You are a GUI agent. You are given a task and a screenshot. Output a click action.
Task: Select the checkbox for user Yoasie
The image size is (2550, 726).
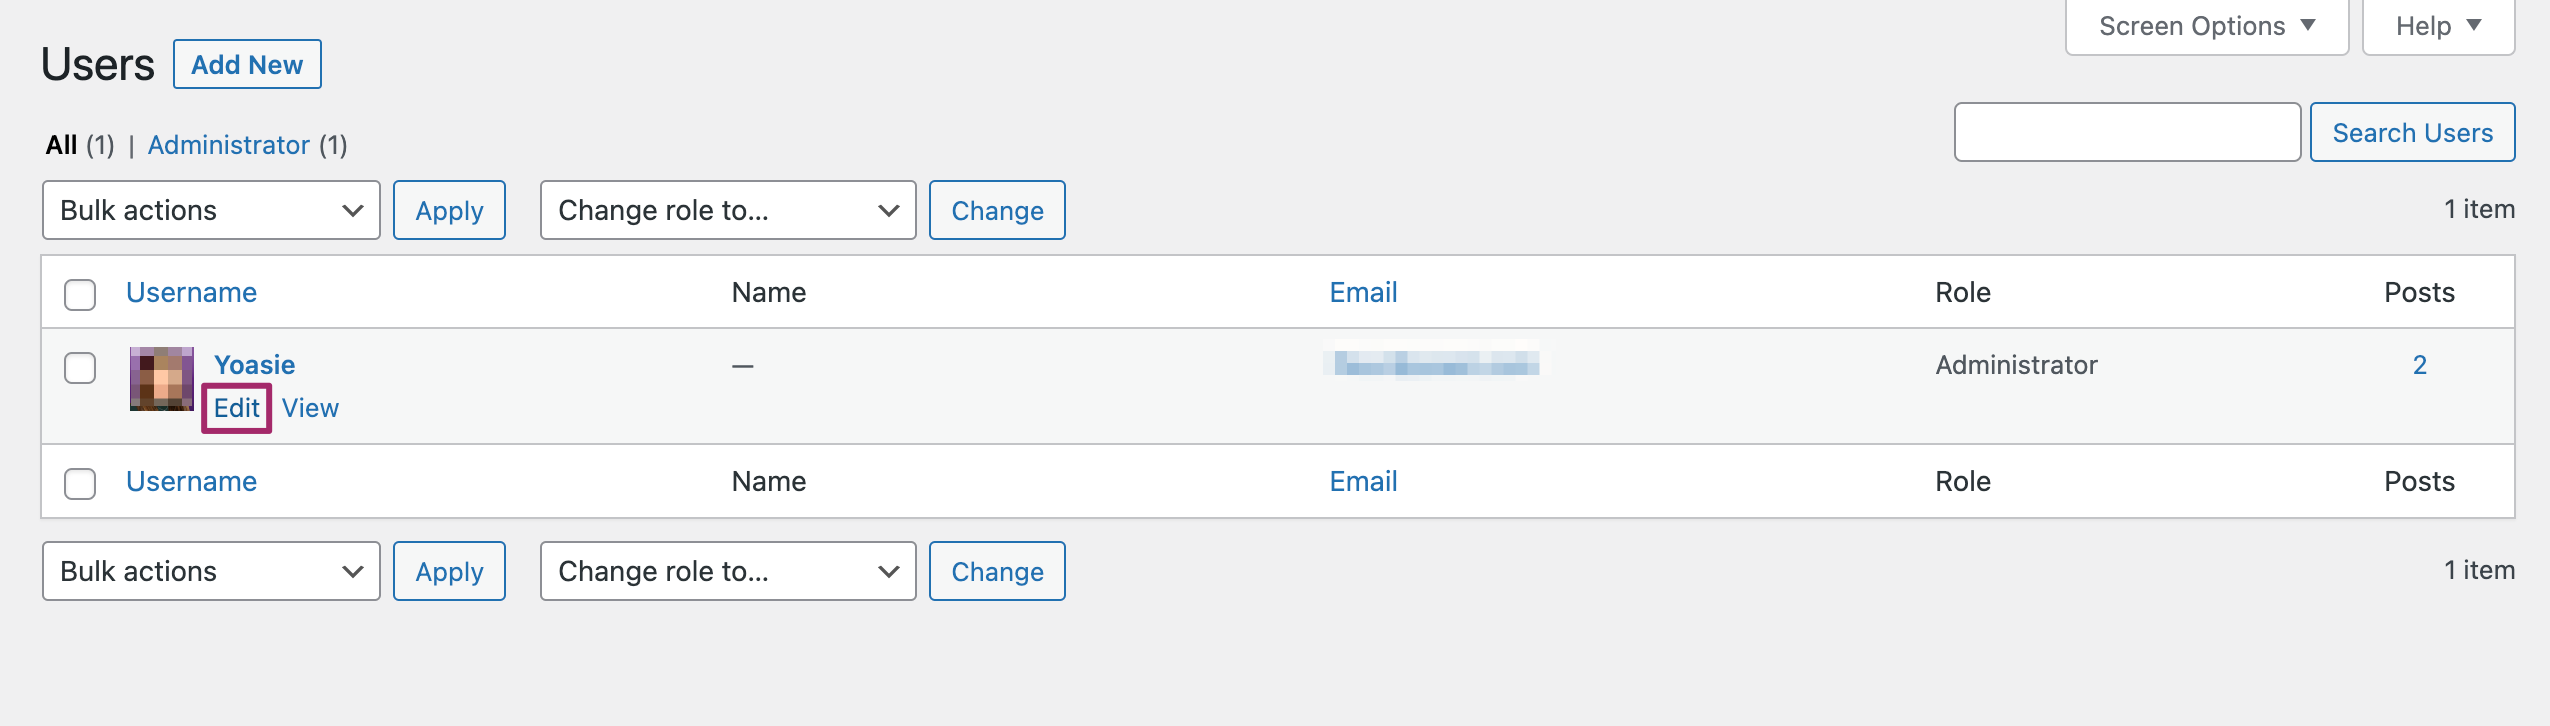click(x=80, y=367)
